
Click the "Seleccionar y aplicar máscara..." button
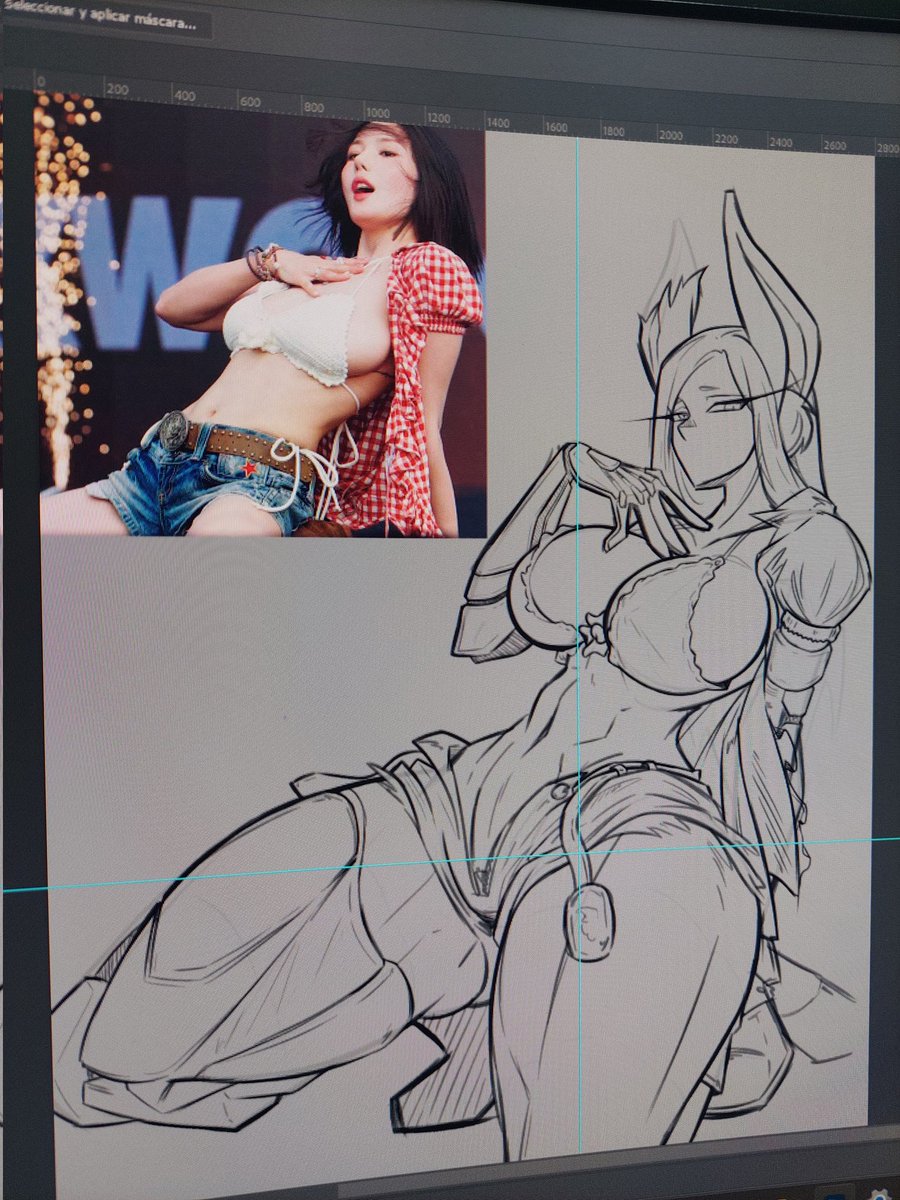(105, 19)
